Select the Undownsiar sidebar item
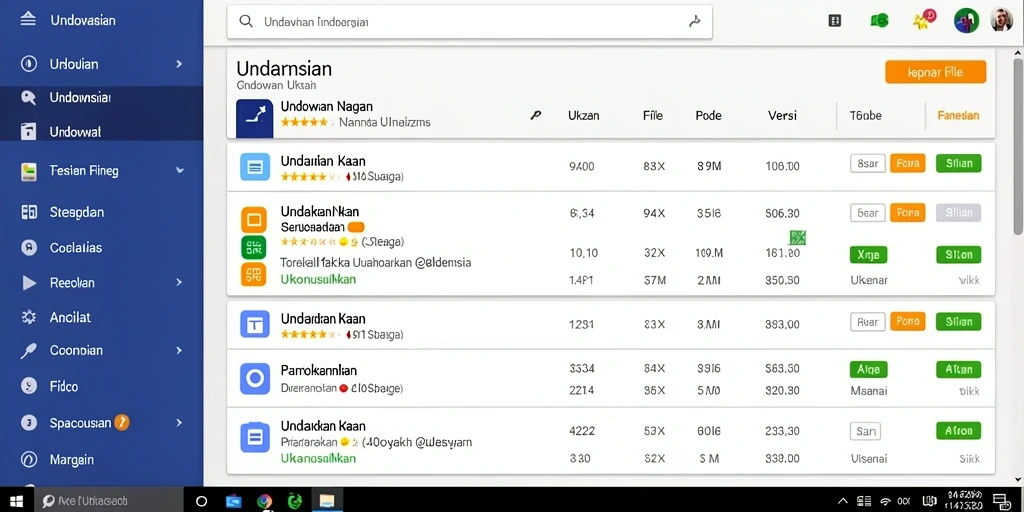The height and width of the screenshot is (512, 1024). point(101,98)
